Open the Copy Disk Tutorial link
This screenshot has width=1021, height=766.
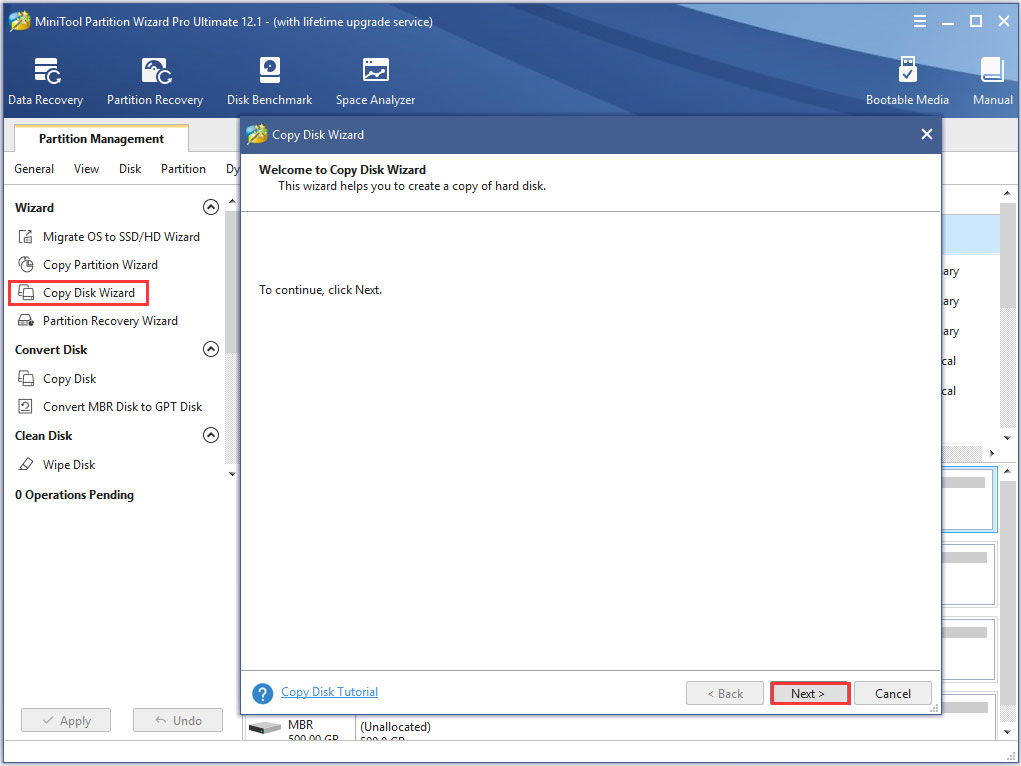coord(329,692)
